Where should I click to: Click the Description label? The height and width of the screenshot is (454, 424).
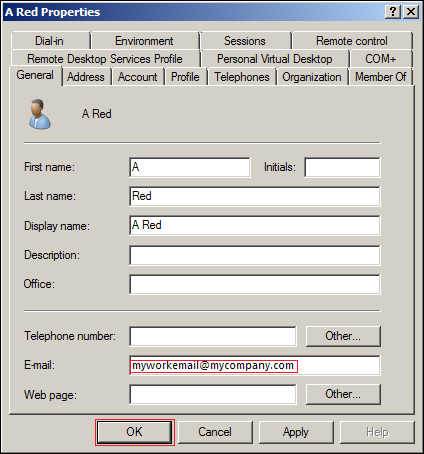[52, 255]
